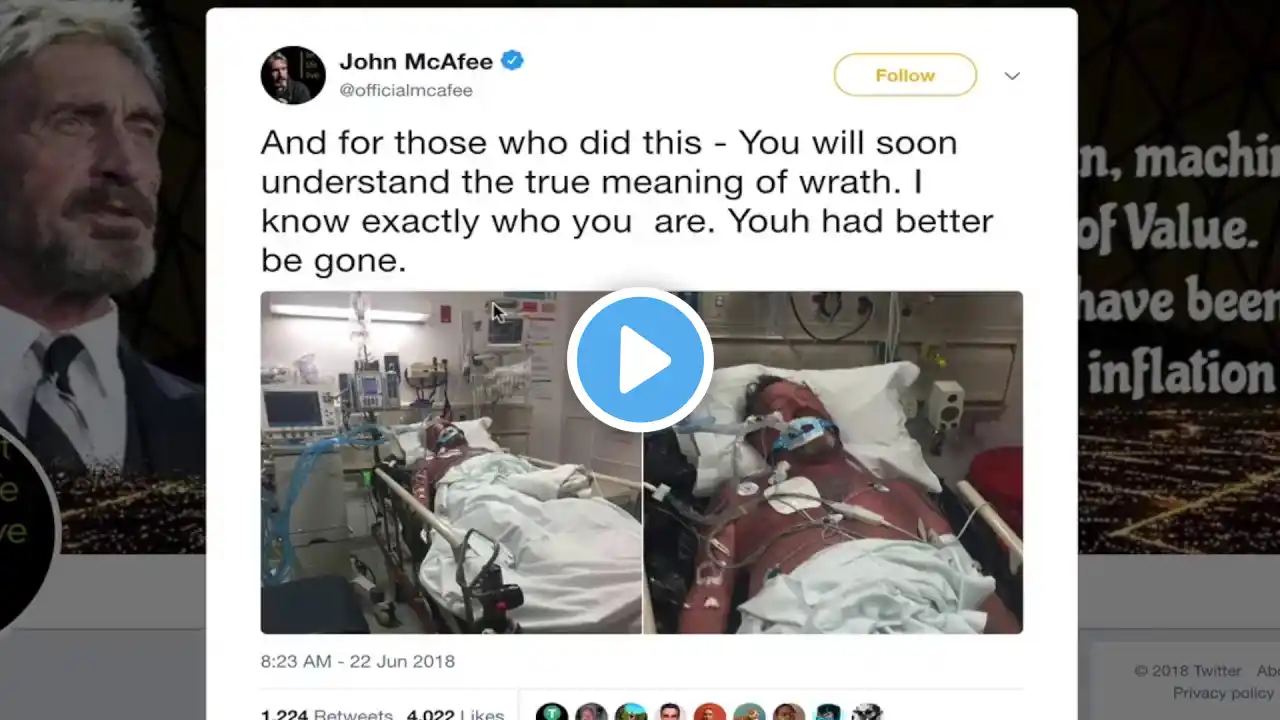Click the blue verified badge next to John McAfee
Screen dimensions: 1280x720
click(512, 61)
